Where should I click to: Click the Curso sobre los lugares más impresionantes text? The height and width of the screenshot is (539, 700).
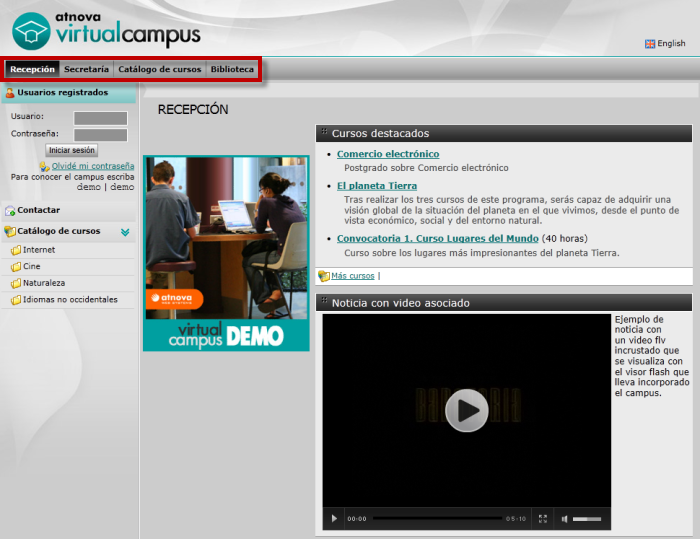482,253
